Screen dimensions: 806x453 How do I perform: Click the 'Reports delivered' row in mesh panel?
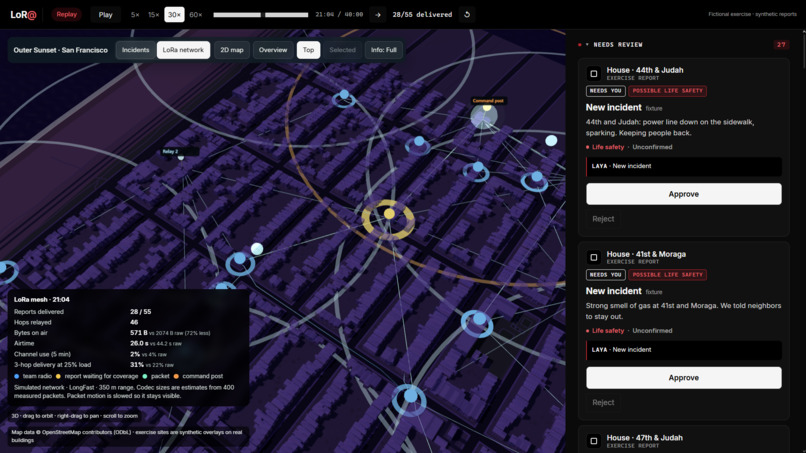[x=127, y=312]
